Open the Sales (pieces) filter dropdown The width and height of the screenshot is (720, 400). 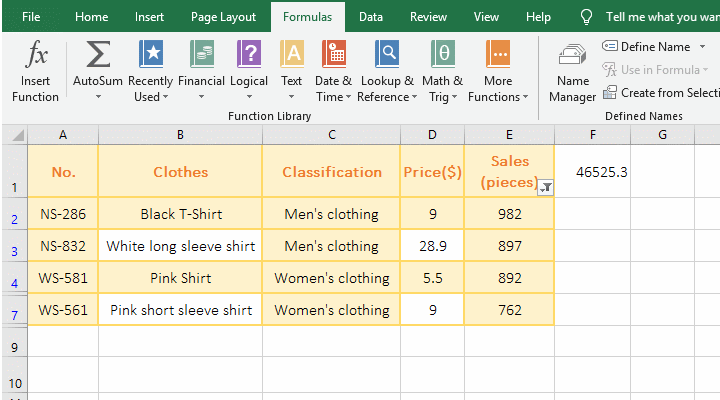[546, 187]
